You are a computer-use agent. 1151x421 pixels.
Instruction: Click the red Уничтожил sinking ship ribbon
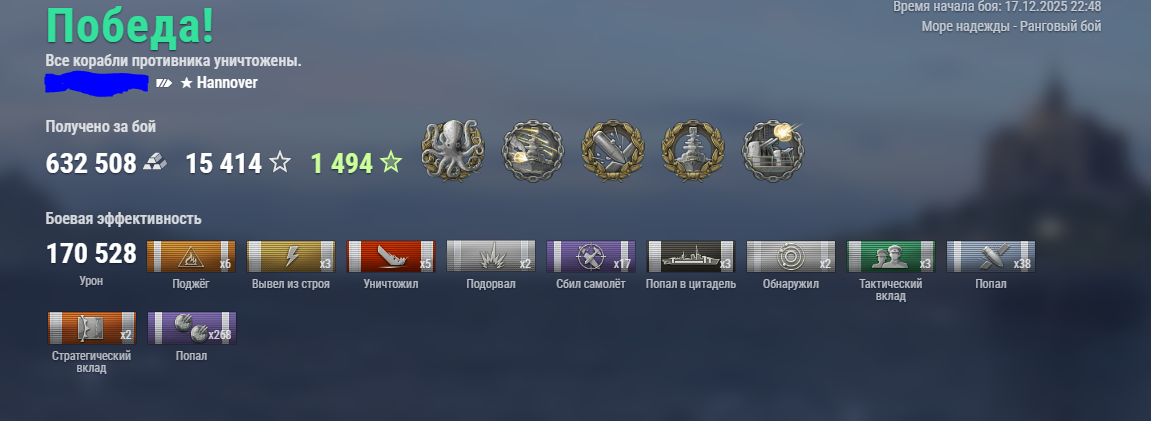coord(391,257)
